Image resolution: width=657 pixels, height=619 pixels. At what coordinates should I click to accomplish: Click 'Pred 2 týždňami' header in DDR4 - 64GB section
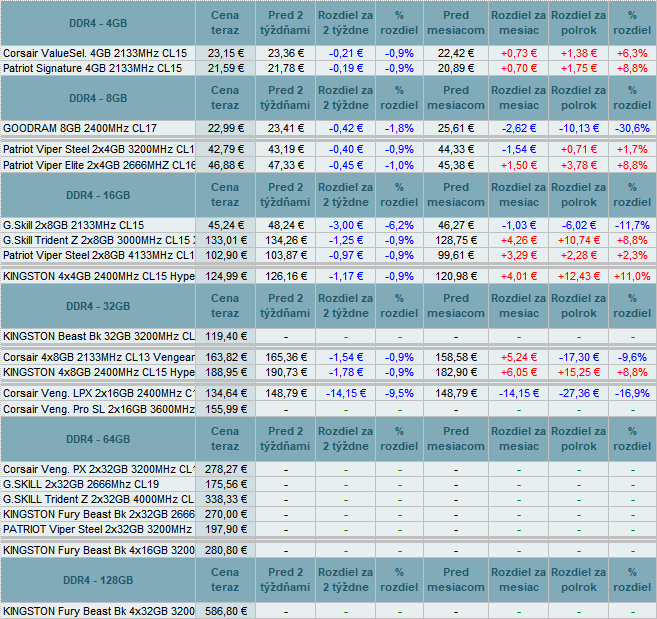(x=285, y=439)
